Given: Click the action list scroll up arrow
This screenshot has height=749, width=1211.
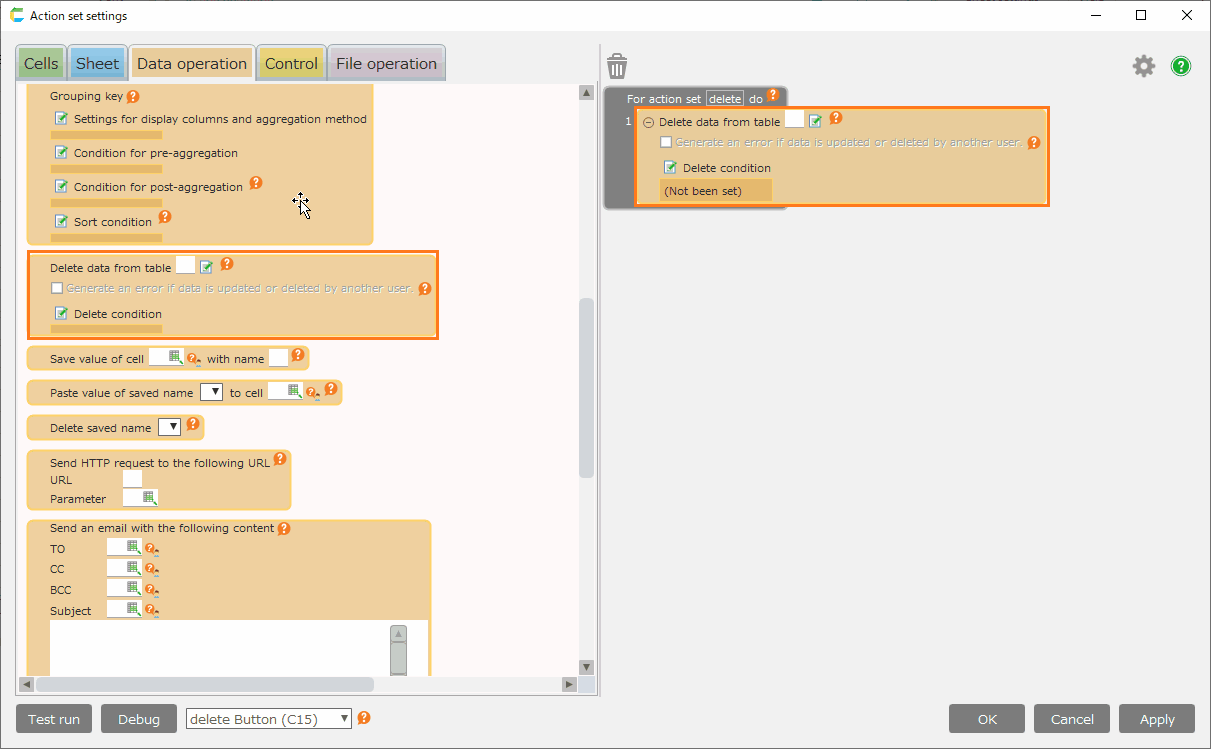Looking at the screenshot, I should (586, 93).
